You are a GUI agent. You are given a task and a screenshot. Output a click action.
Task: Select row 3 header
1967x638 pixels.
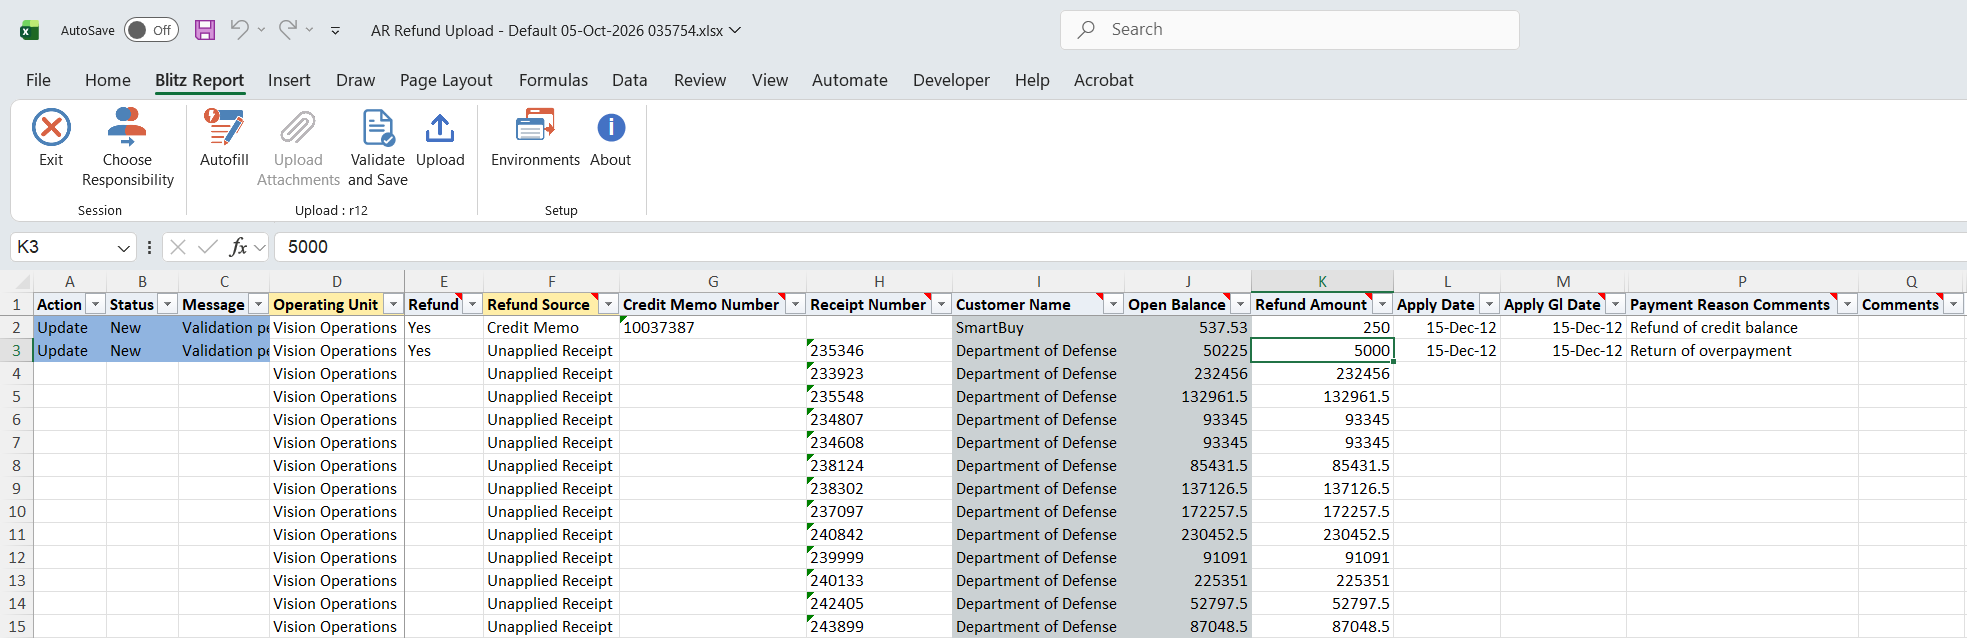click(16, 351)
